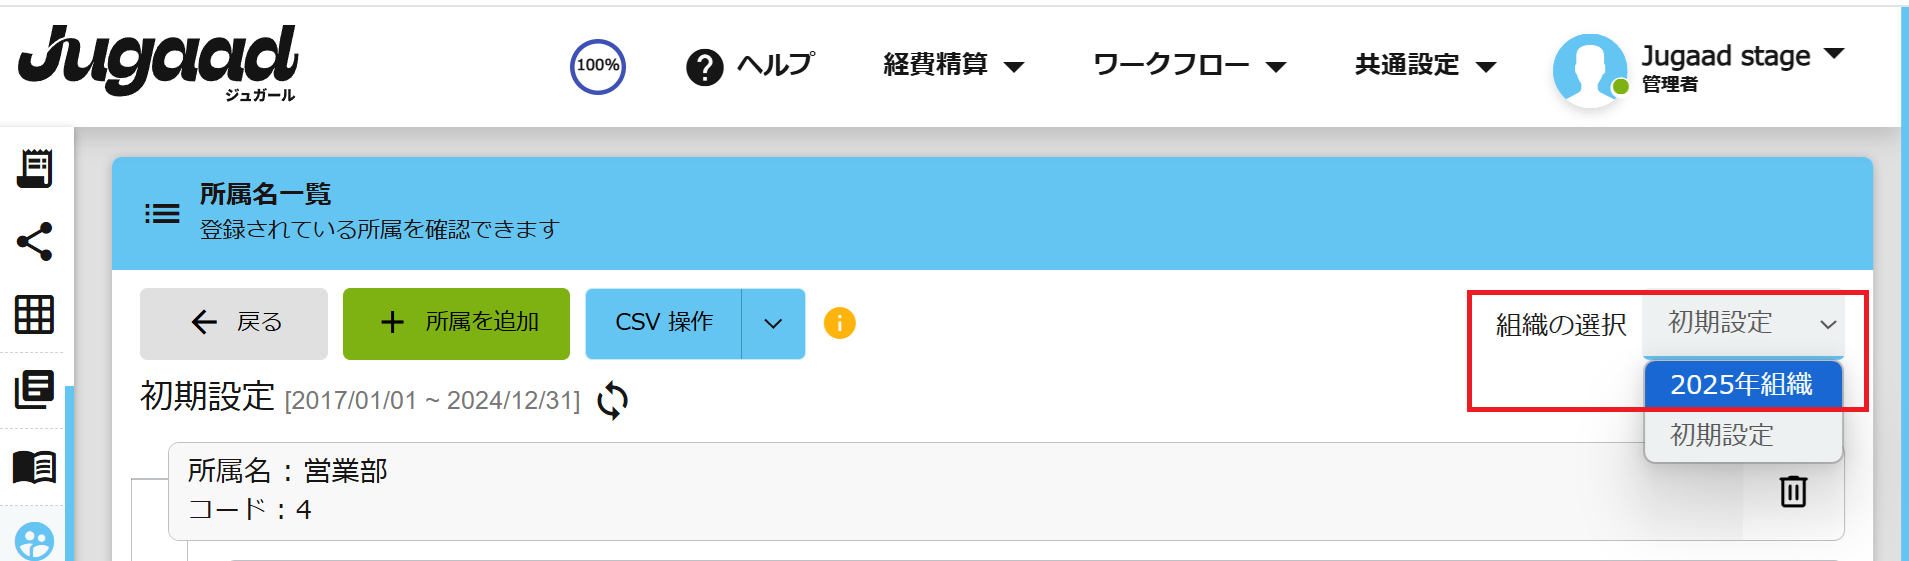This screenshot has width=1909, height=561.
Task: Click the 所属を追加 button
Action: (456, 323)
